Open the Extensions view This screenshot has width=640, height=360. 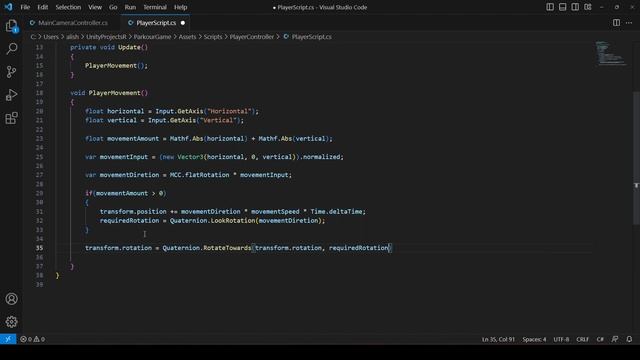pos(11,118)
